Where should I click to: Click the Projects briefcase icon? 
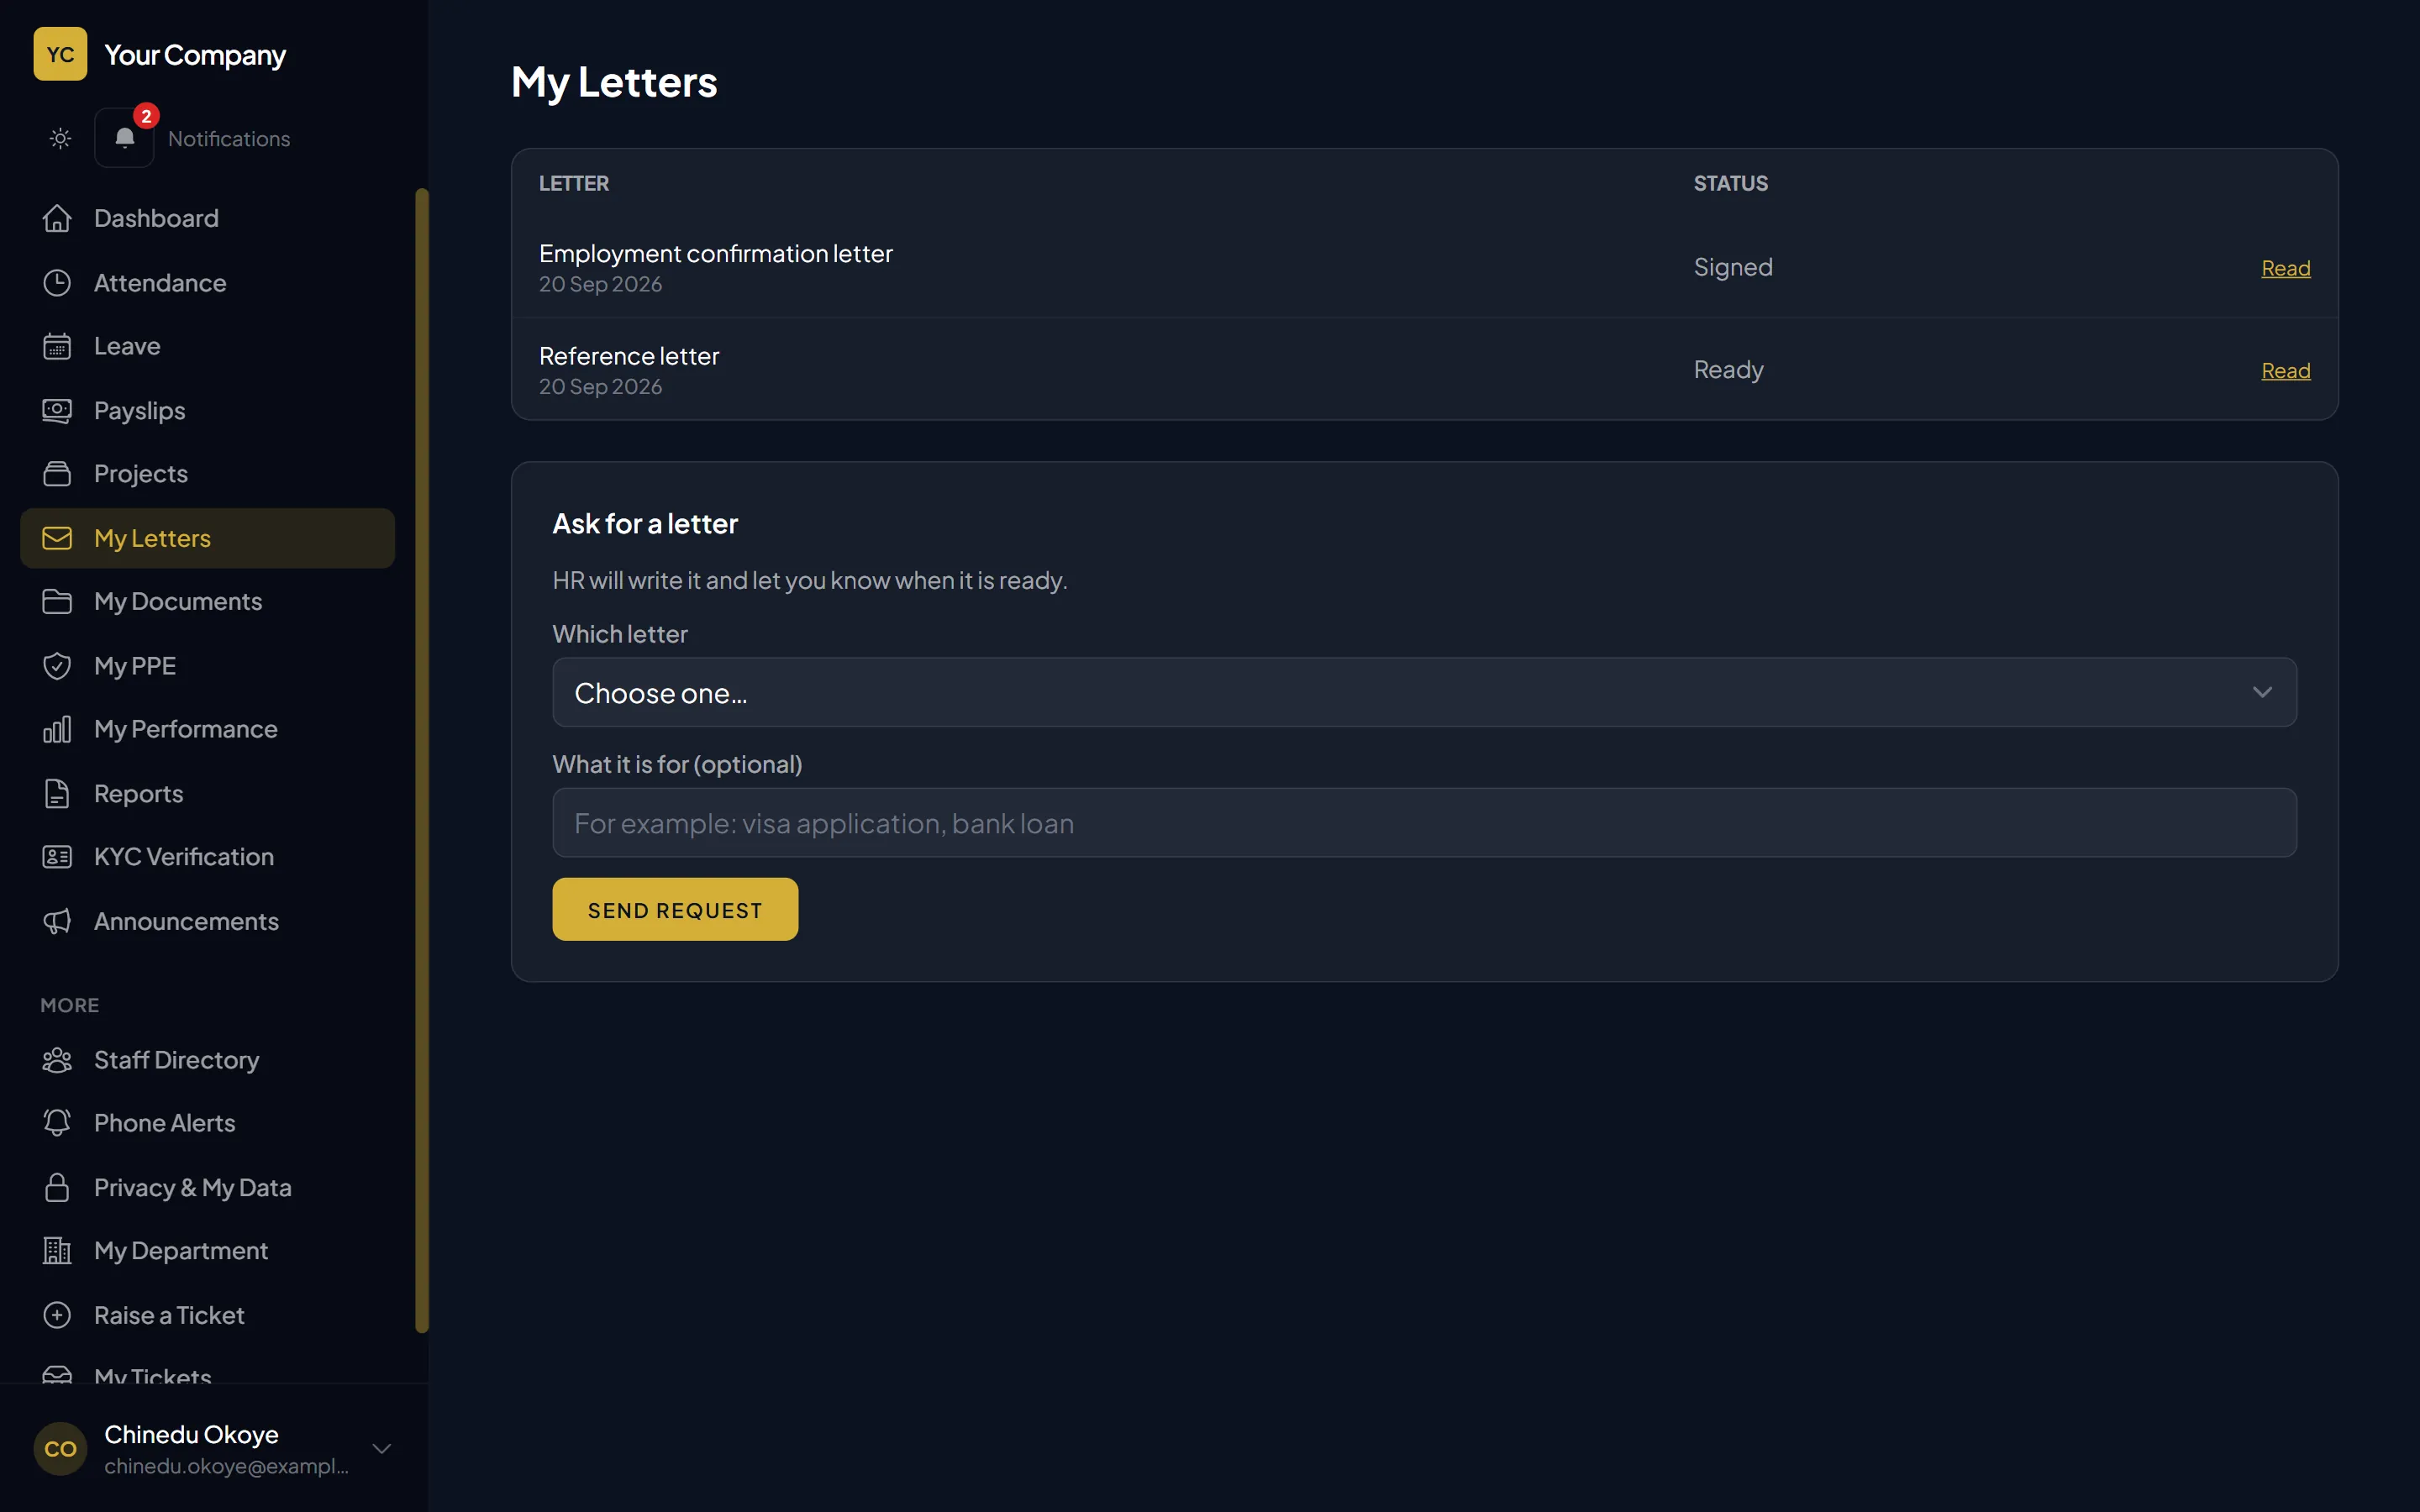[57, 474]
